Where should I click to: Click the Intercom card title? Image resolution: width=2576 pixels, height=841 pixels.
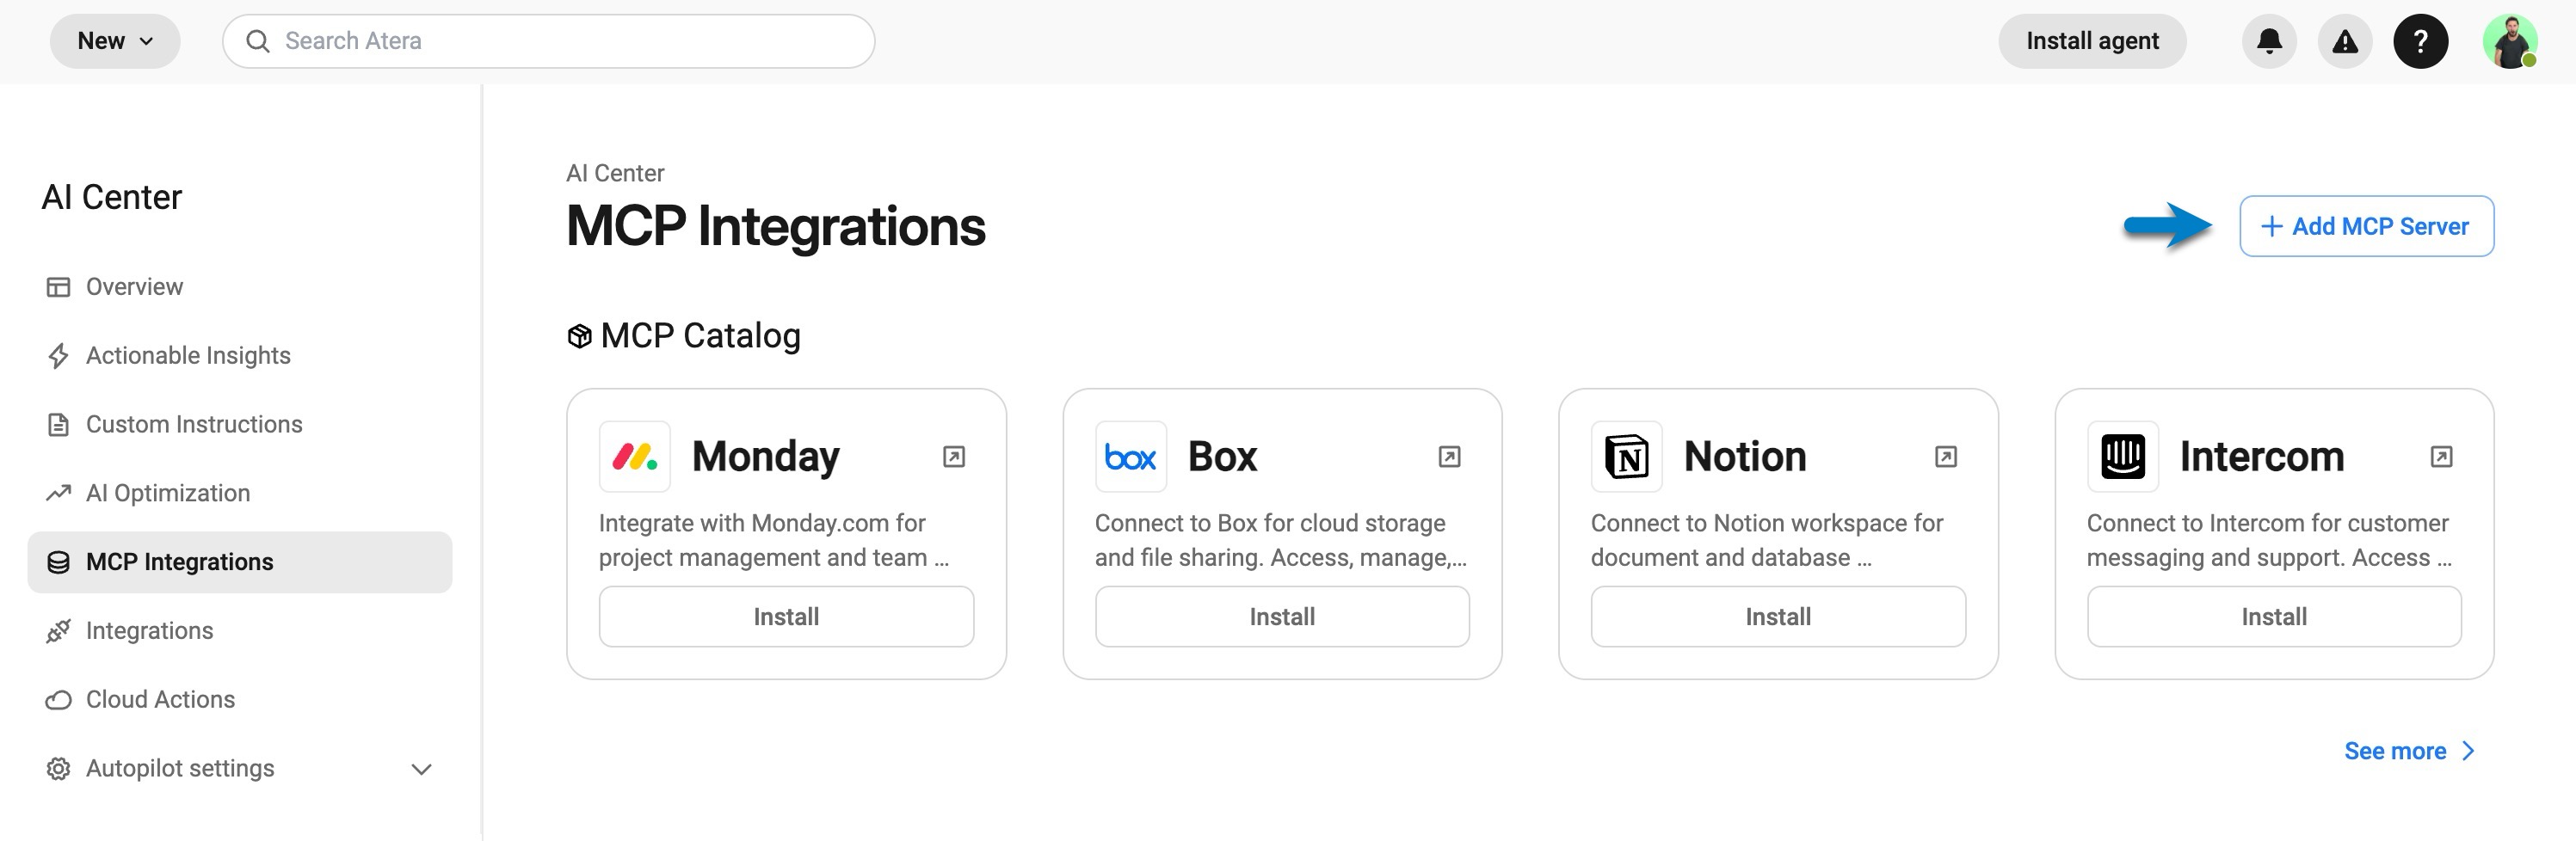click(x=2262, y=457)
